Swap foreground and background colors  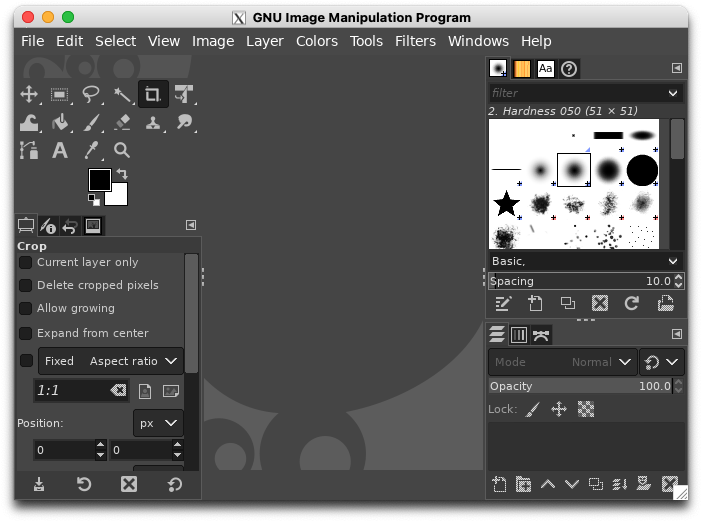point(122,174)
